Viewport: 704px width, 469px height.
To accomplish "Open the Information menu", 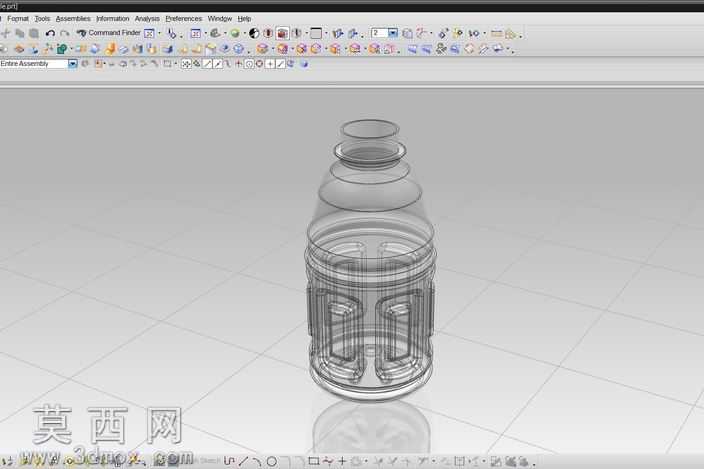I will [113, 19].
